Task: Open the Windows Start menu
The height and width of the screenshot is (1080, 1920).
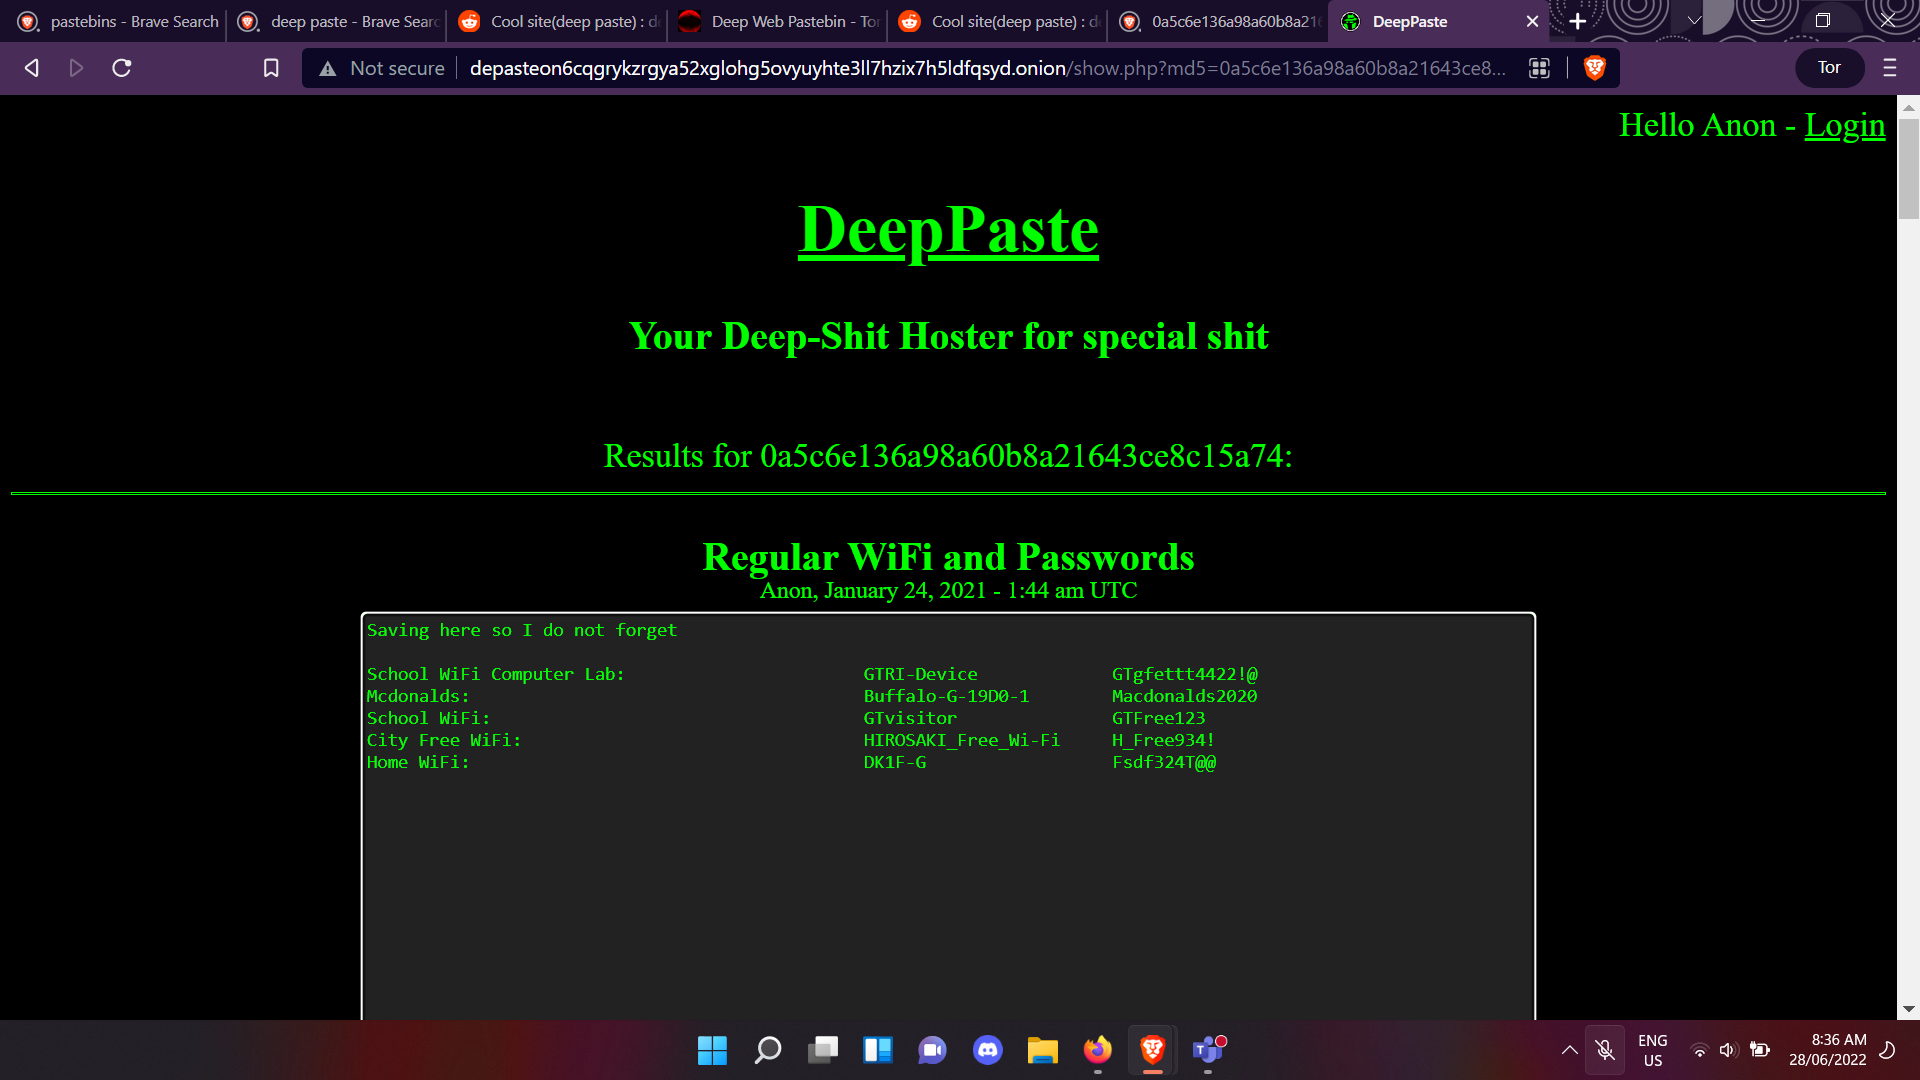Action: click(x=712, y=1050)
